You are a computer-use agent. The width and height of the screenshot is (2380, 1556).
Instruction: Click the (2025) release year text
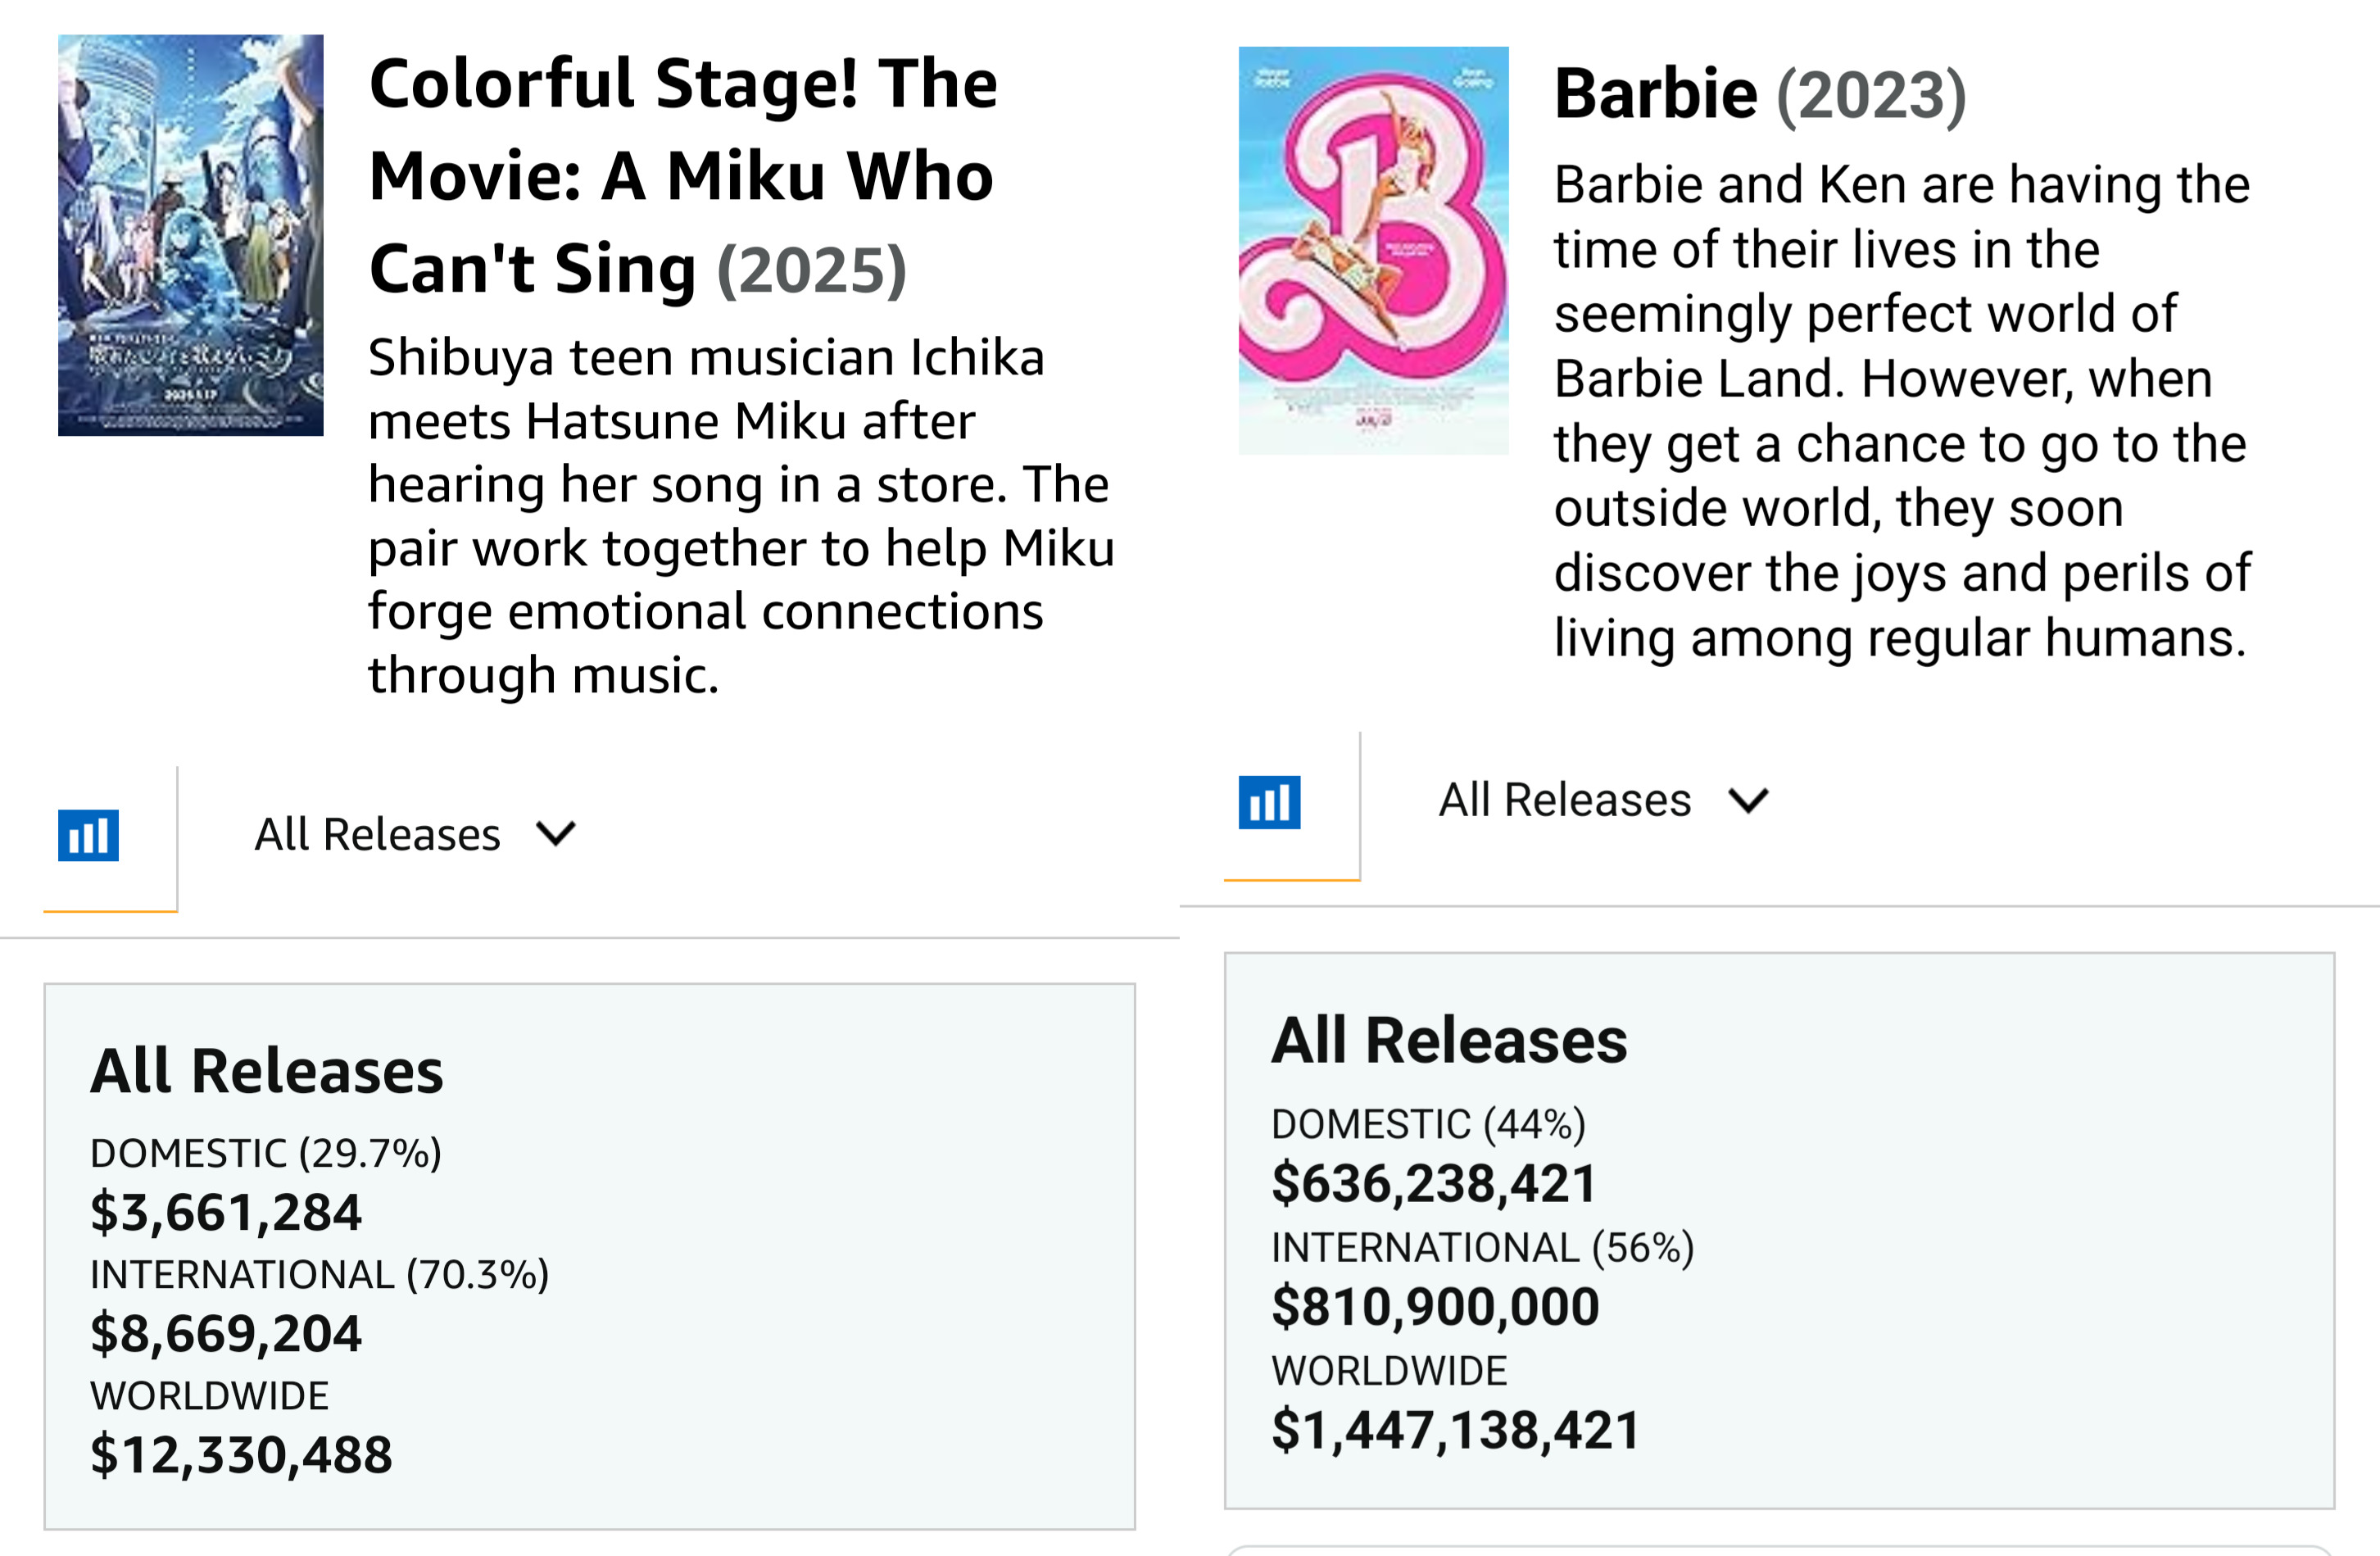click(x=812, y=270)
